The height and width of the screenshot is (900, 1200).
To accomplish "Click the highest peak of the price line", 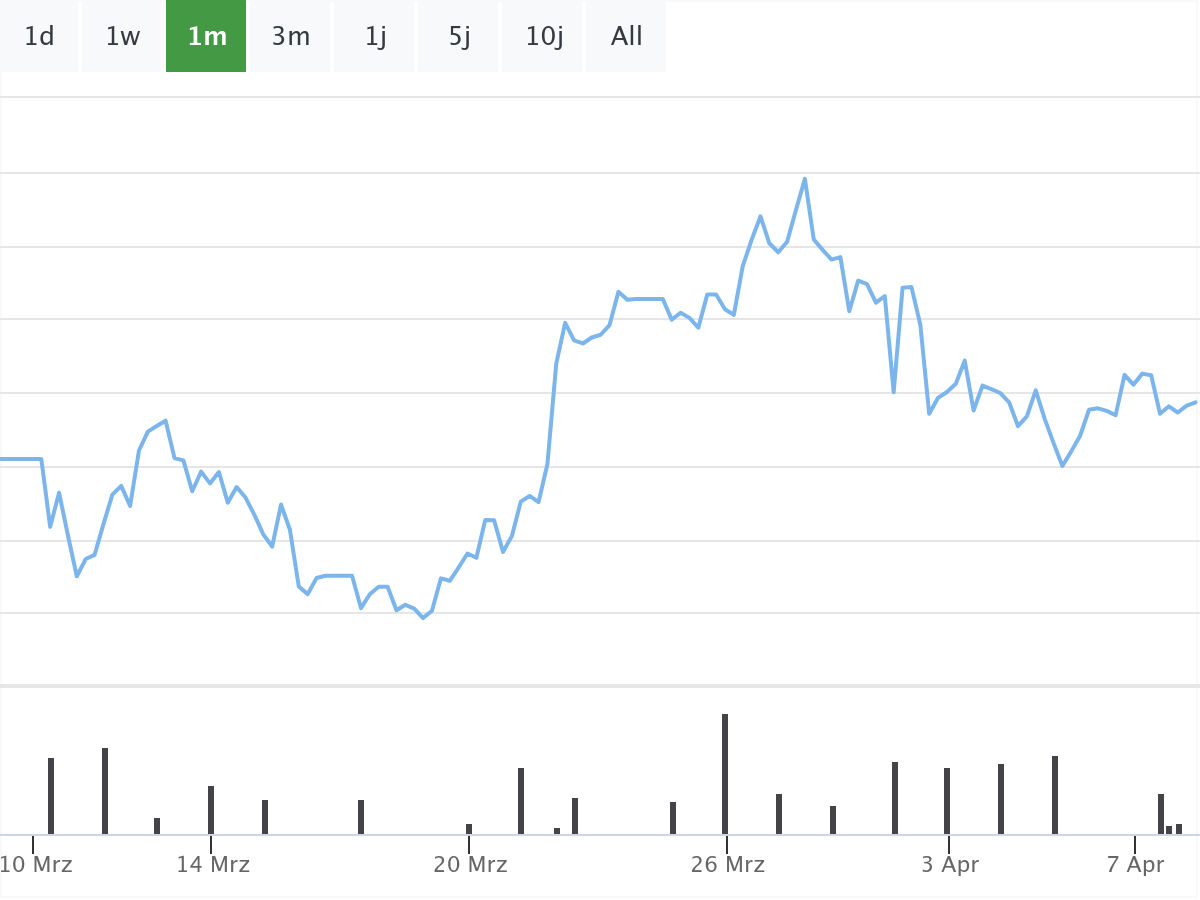I will pos(805,179).
